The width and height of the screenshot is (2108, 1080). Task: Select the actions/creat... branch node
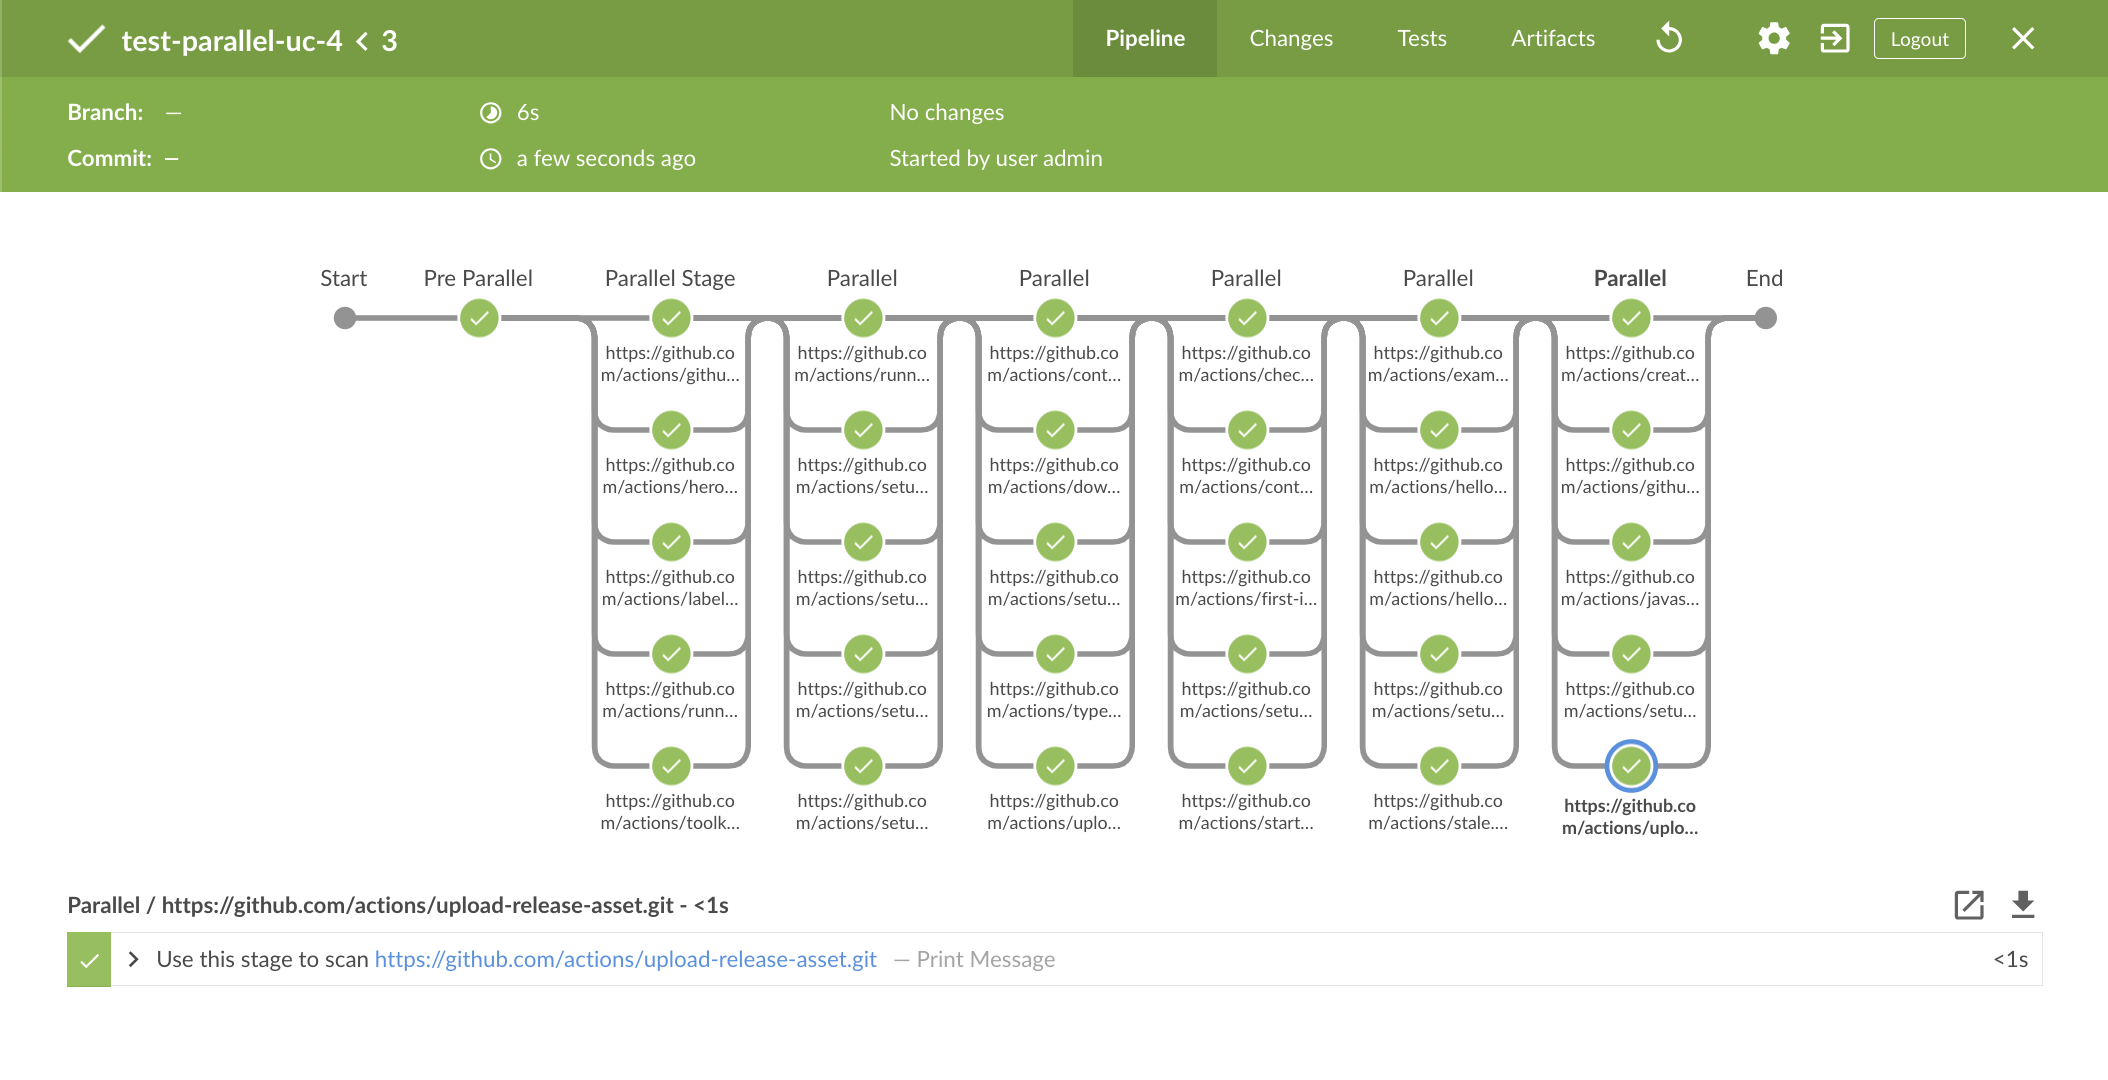pyautogui.click(x=1631, y=319)
